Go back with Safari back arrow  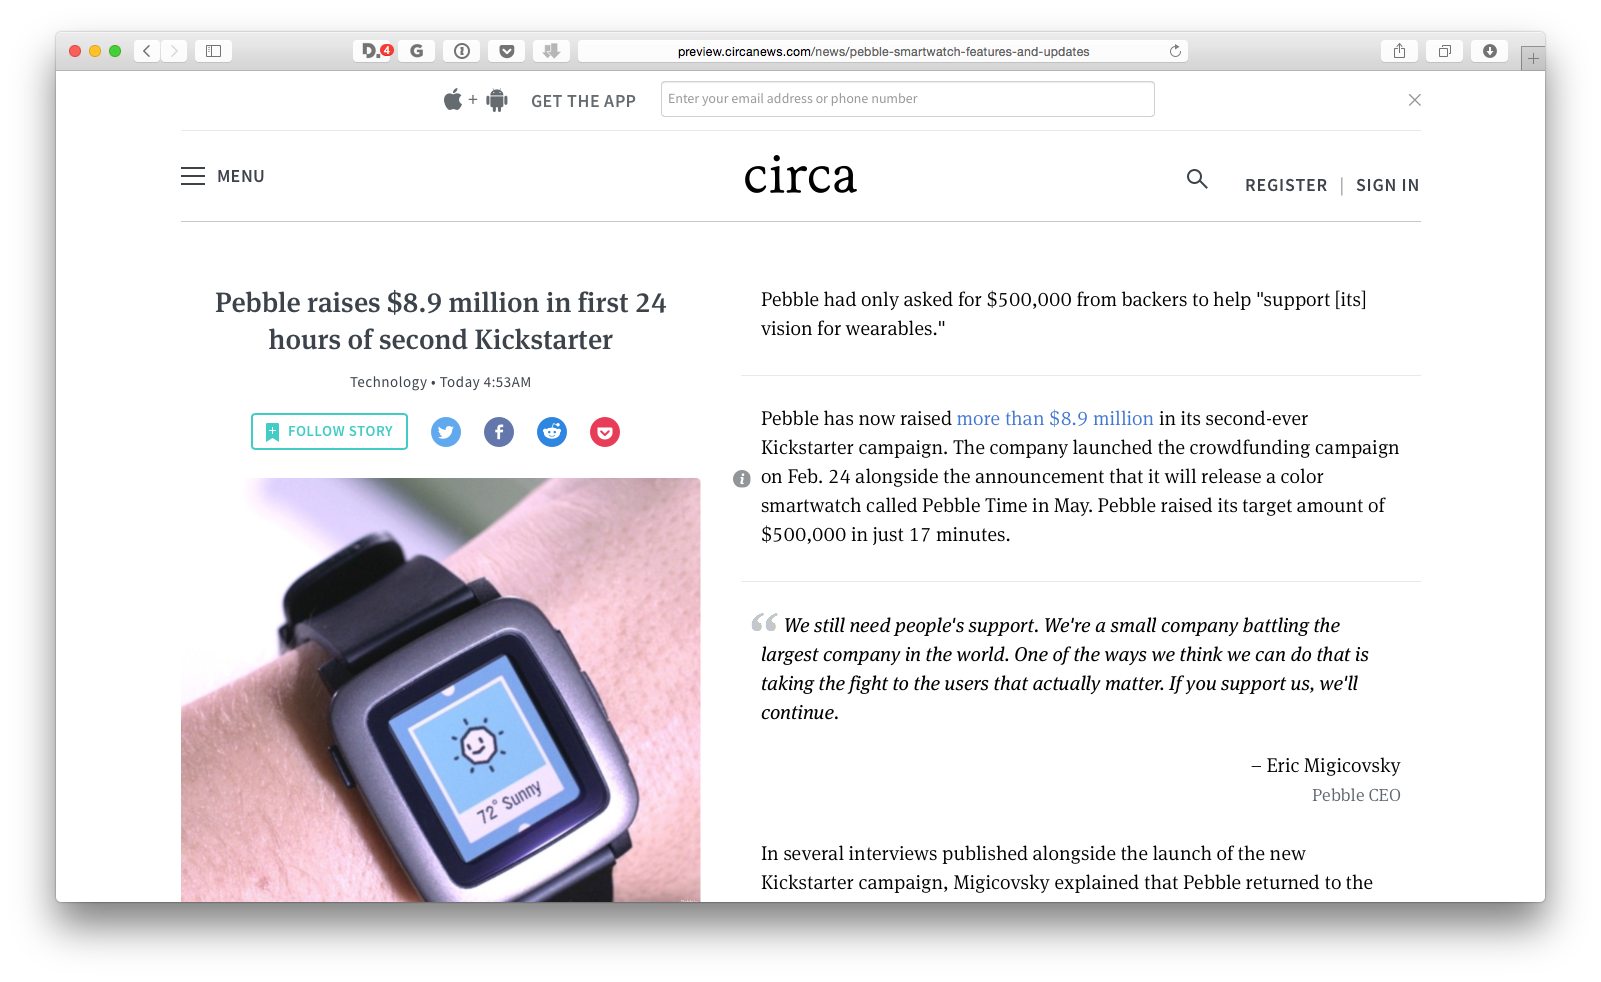(x=147, y=51)
